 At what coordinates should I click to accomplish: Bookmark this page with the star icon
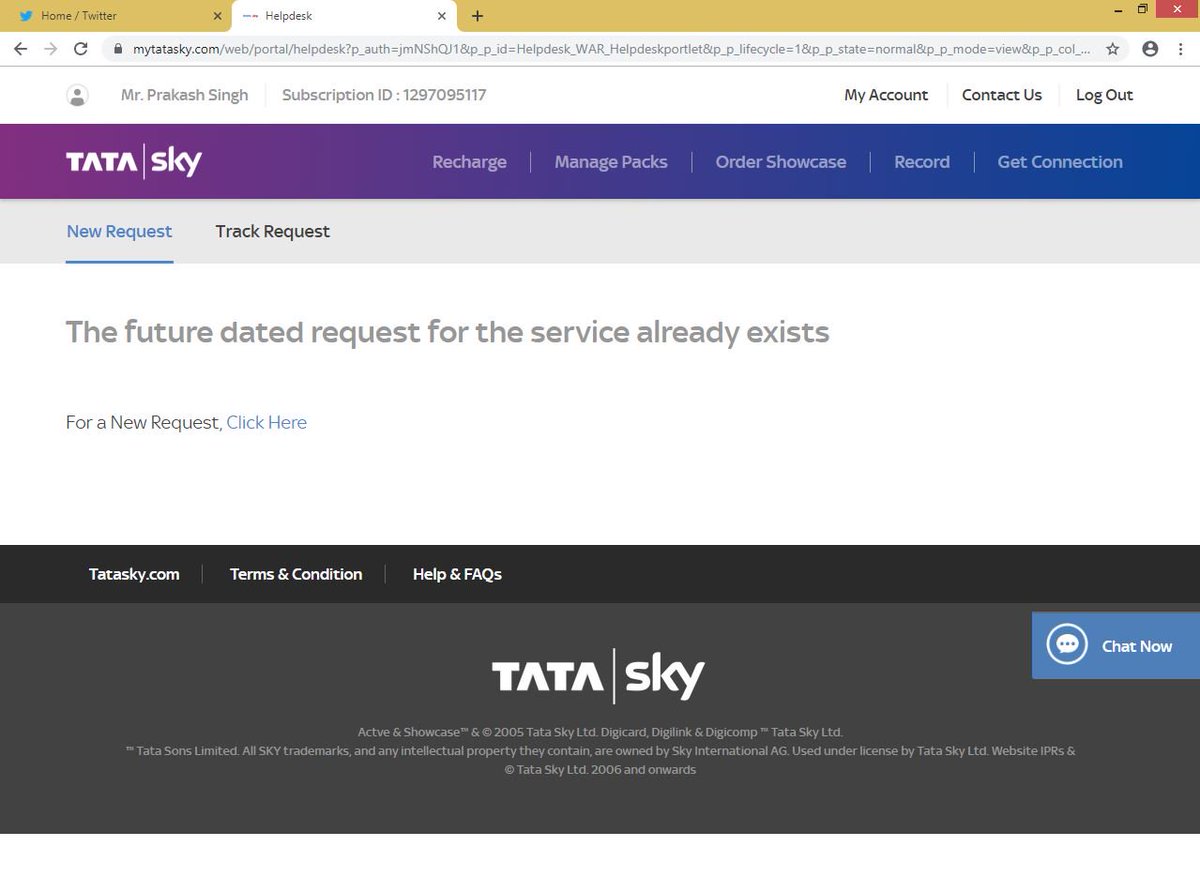point(1113,48)
